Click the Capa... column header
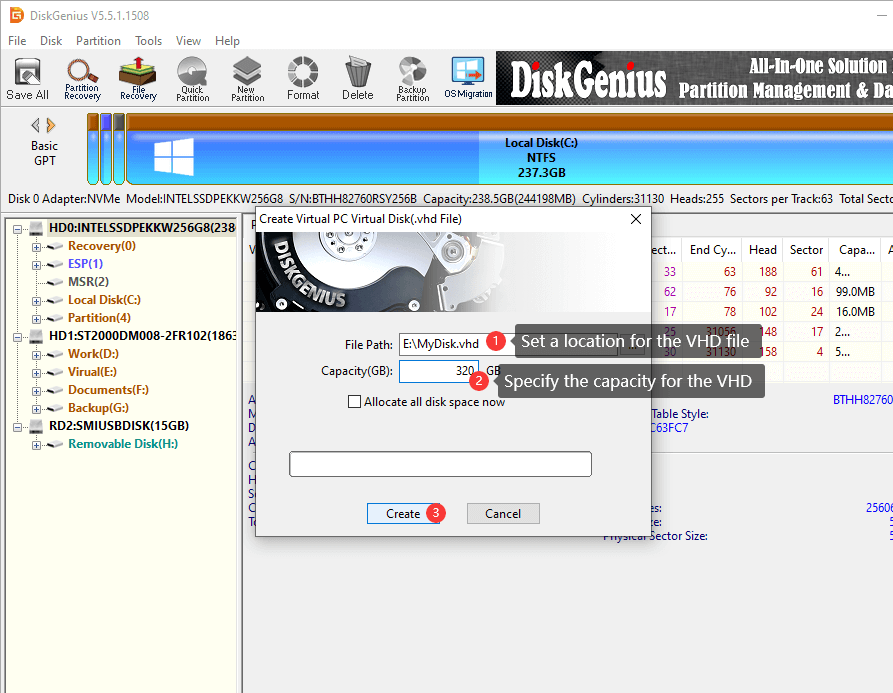Screen dimensions: 893x693 point(857,250)
